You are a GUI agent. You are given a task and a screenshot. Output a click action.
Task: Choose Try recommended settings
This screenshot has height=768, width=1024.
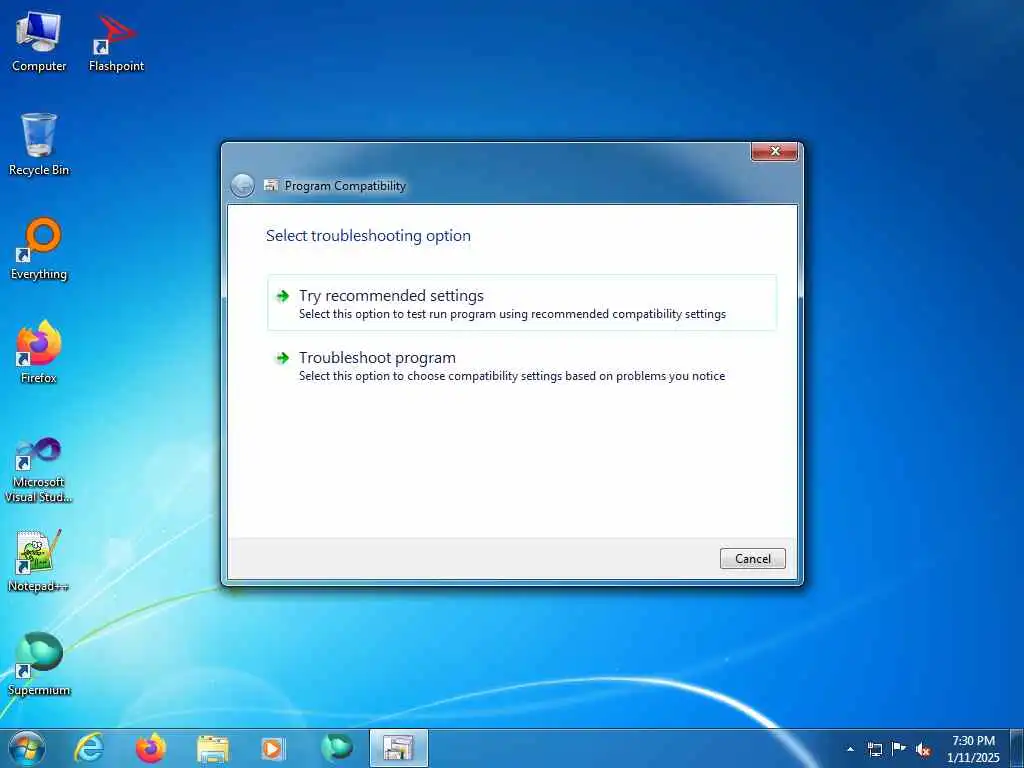522,303
